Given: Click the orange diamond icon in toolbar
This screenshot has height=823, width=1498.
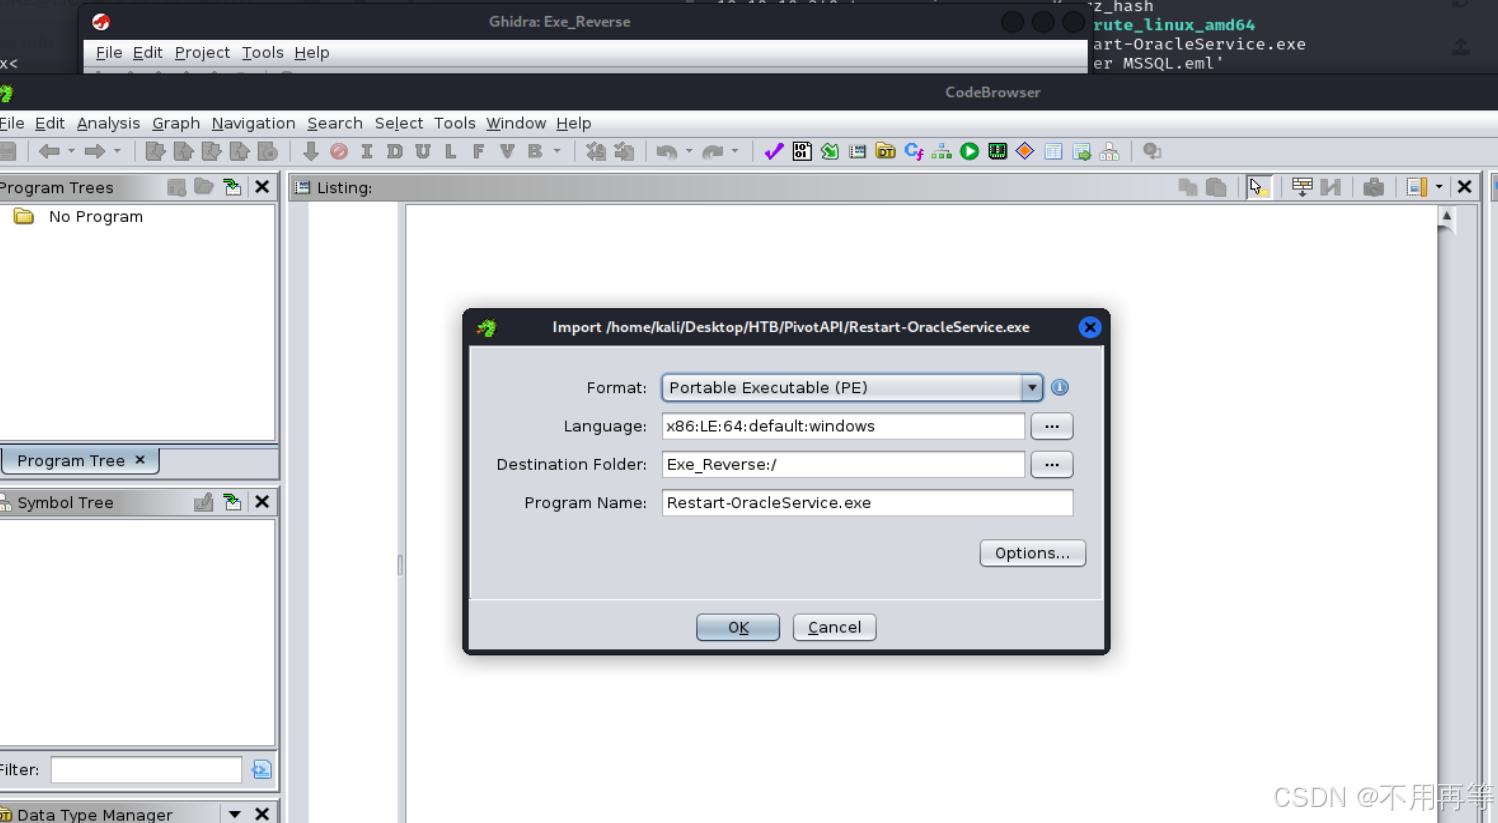Looking at the screenshot, I should click(1025, 151).
